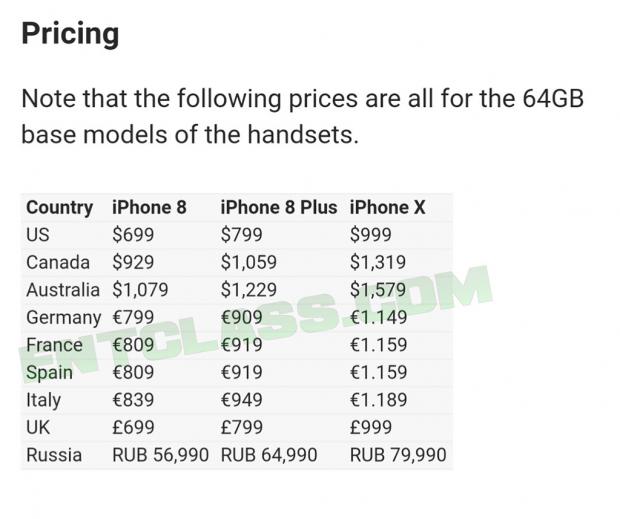Click the €1.189 Italy iPhone X price
The height and width of the screenshot is (519, 620).
(379, 400)
